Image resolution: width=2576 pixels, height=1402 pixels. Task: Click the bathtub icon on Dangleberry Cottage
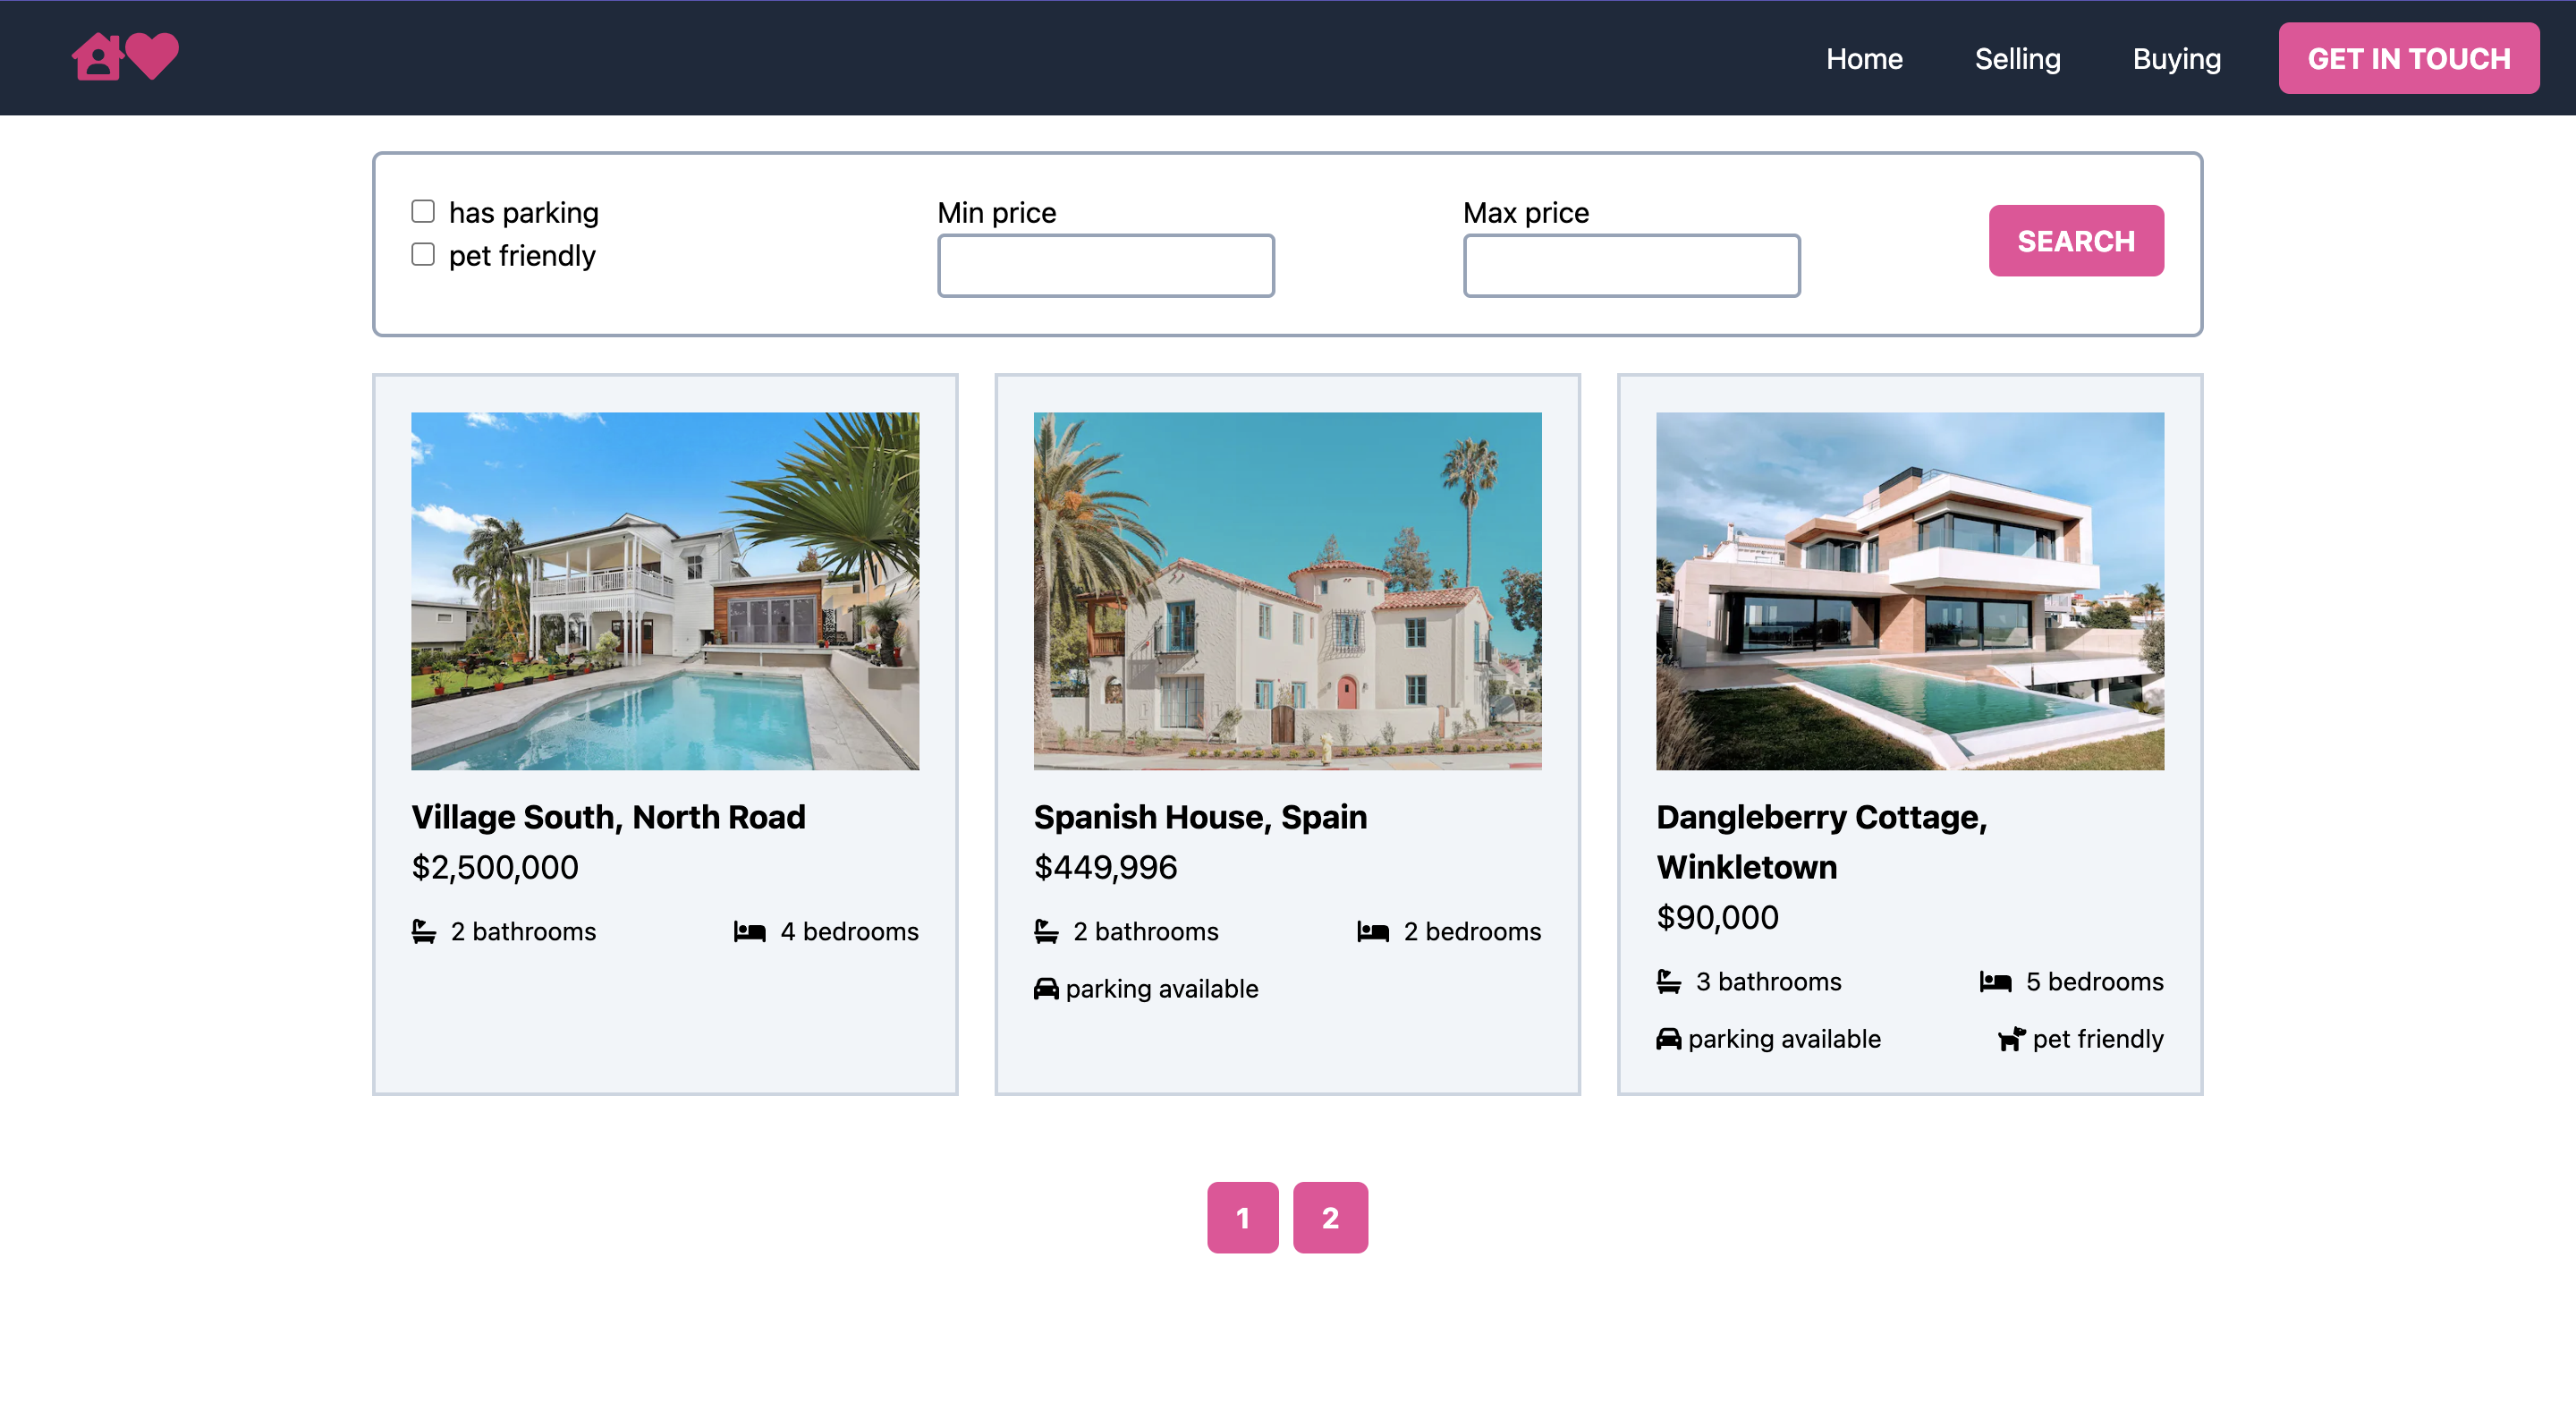point(1668,981)
